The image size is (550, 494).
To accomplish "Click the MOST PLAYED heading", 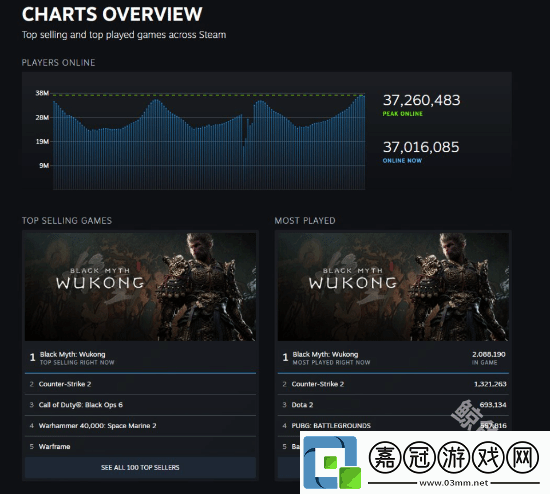I will click(x=305, y=221).
